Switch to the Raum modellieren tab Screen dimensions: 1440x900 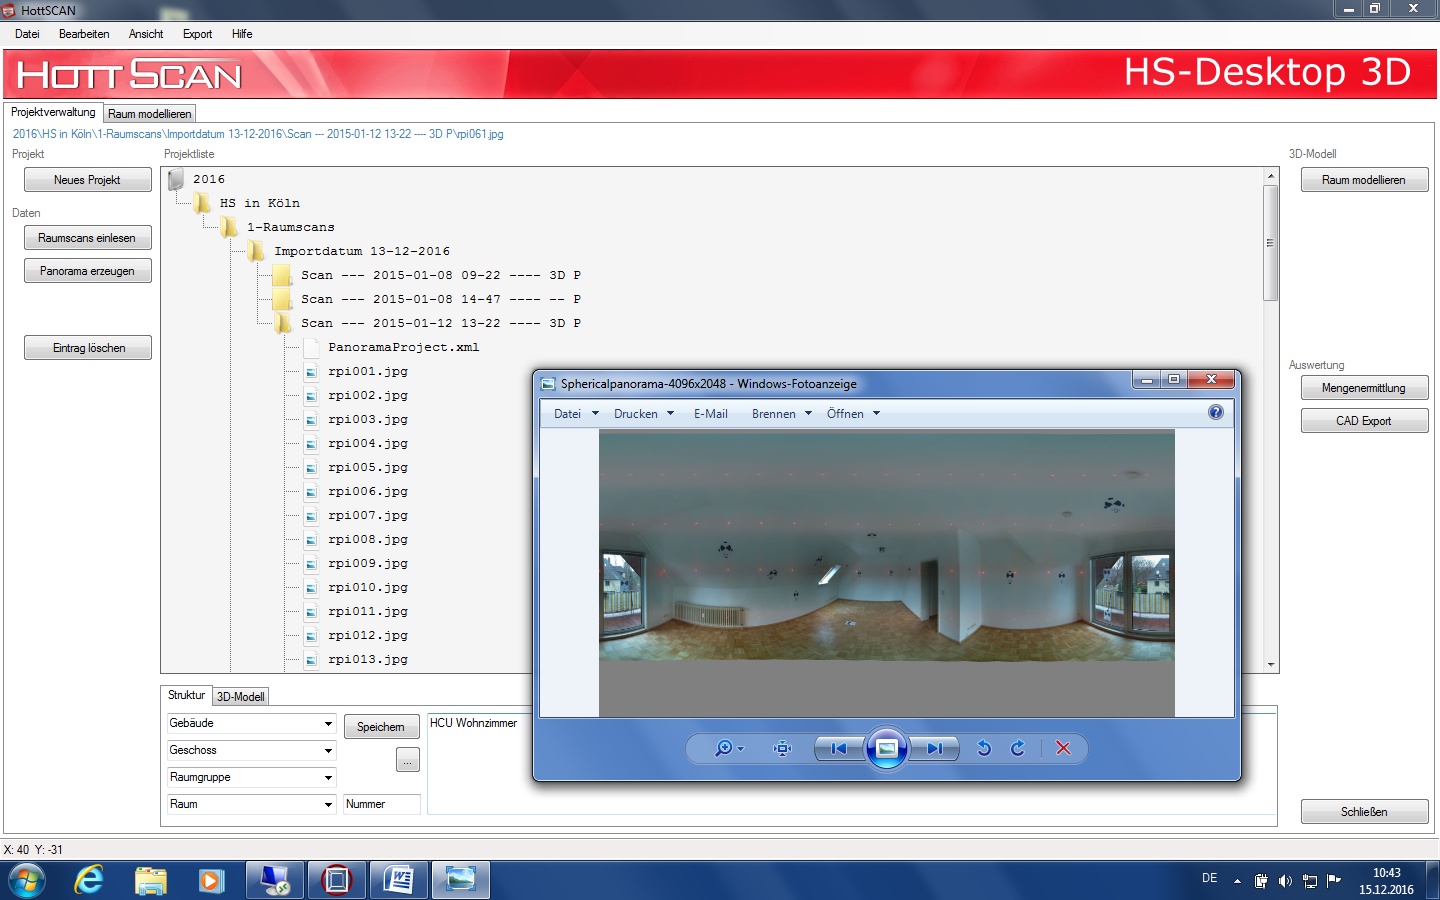coord(149,114)
